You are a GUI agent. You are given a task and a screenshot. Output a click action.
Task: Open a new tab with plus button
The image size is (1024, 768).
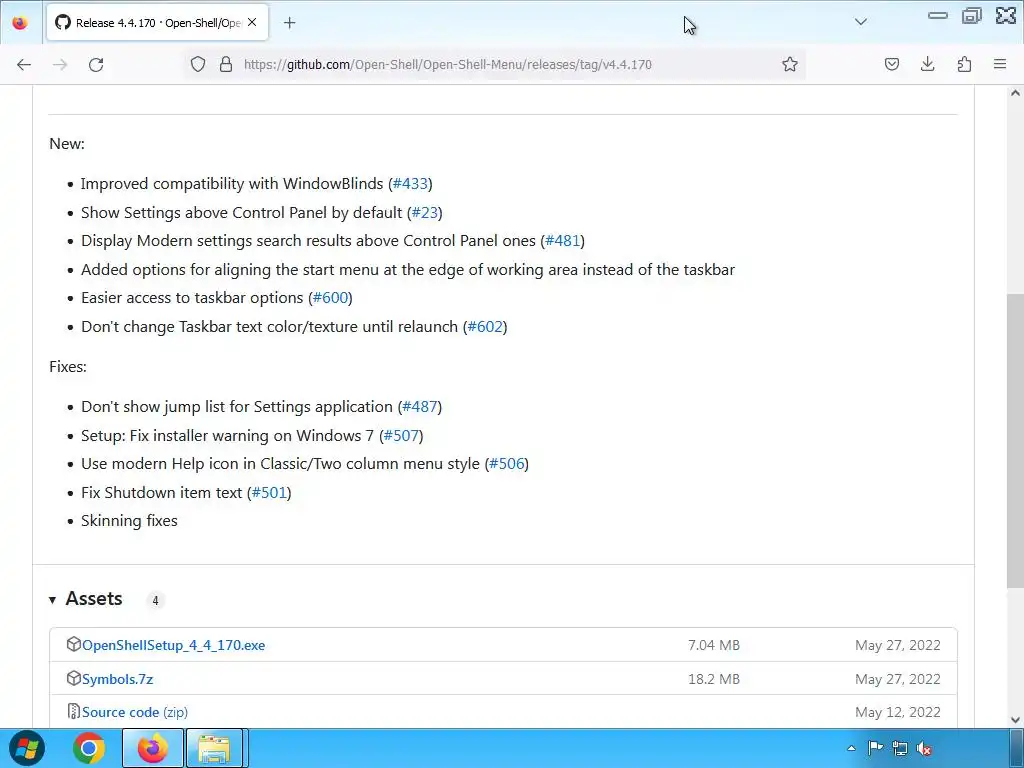[x=289, y=23]
